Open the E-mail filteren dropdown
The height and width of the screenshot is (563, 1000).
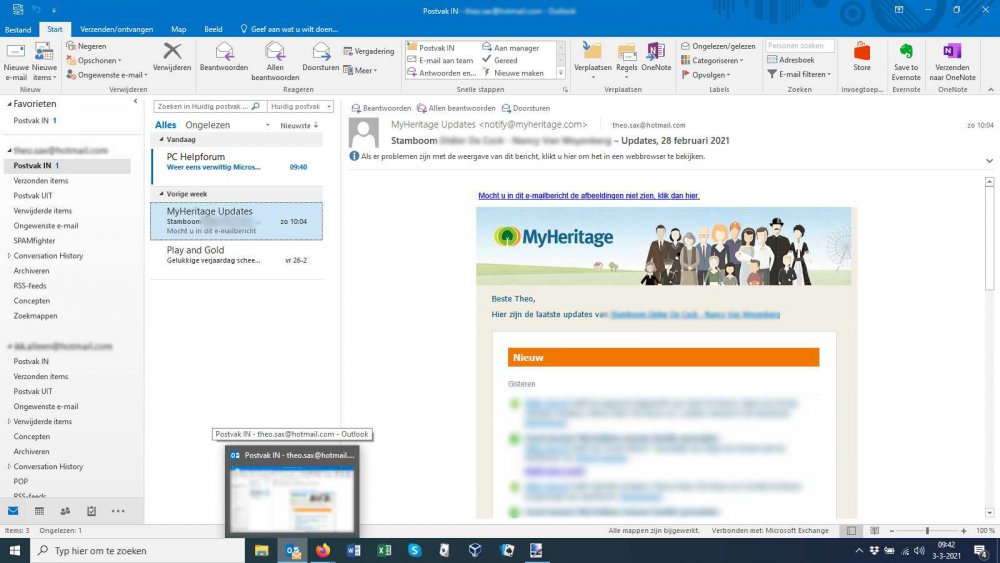(x=799, y=74)
